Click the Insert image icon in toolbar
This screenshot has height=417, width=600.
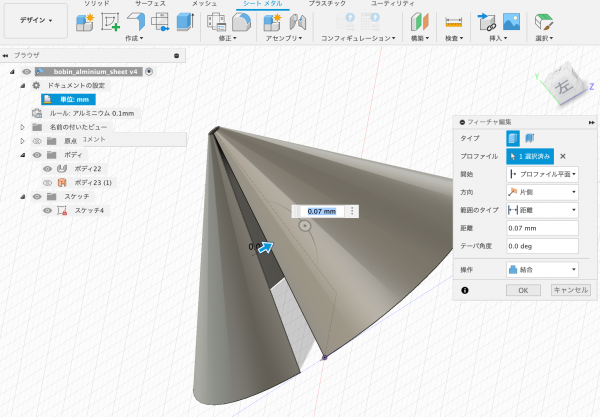511,22
